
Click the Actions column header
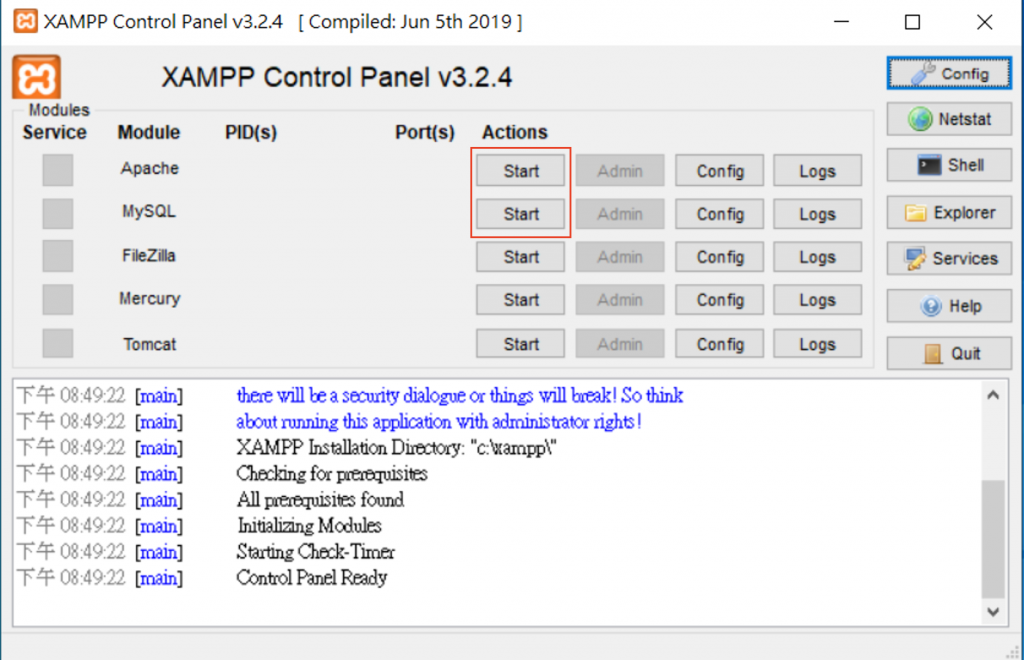coord(515,133)
